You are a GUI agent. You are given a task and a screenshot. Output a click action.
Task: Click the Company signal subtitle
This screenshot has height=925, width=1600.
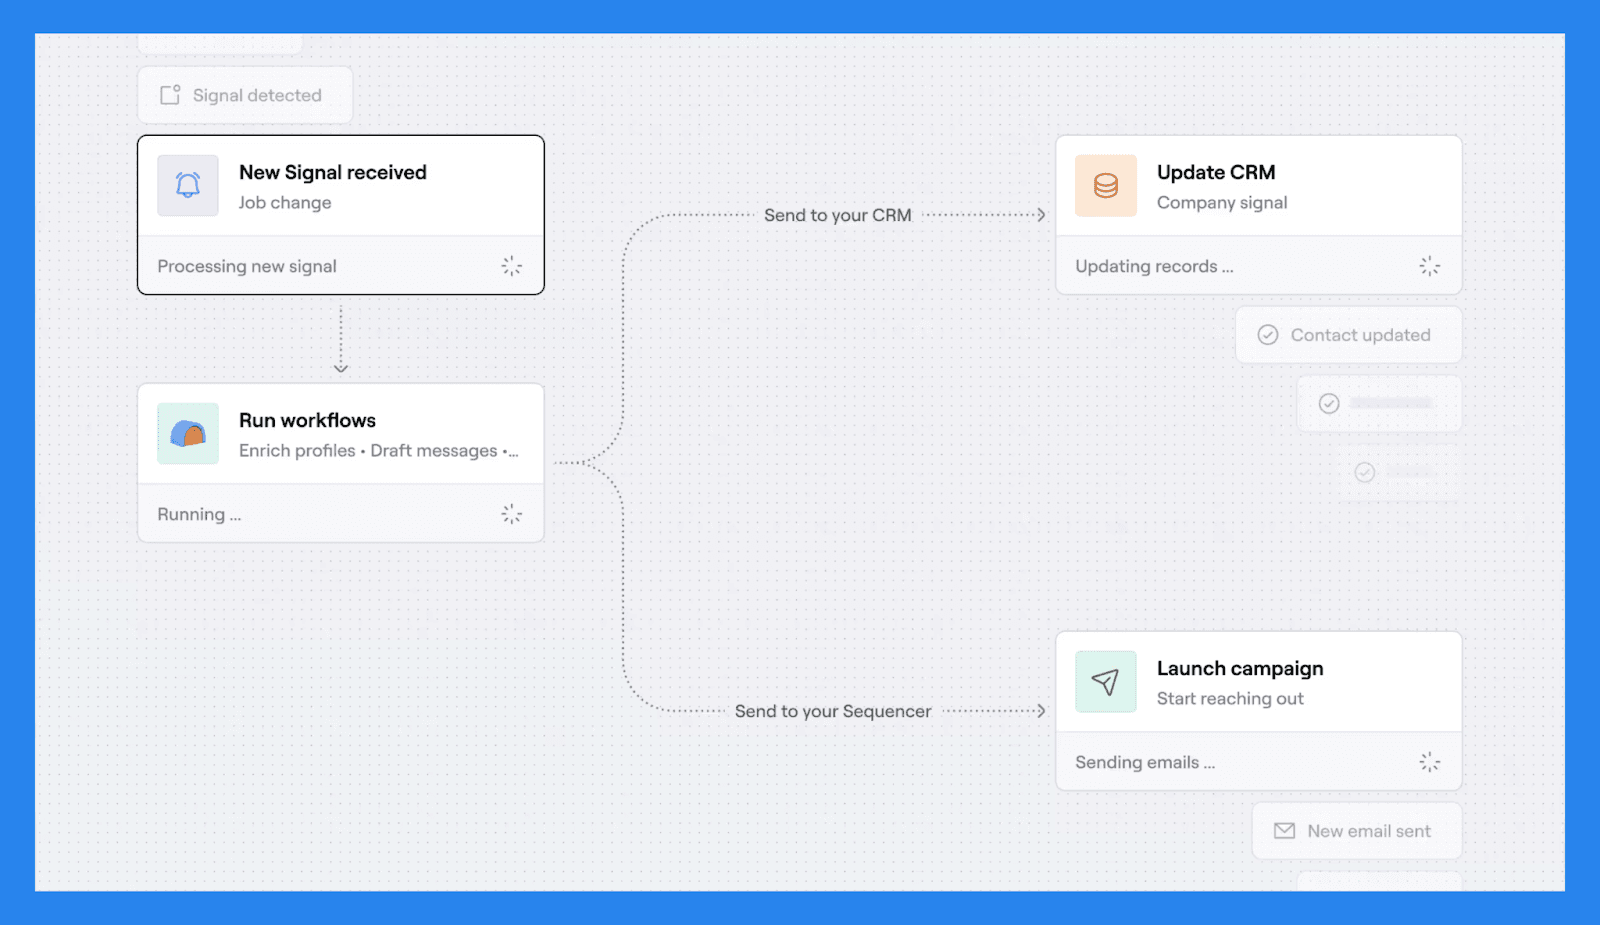(1222, 202)
